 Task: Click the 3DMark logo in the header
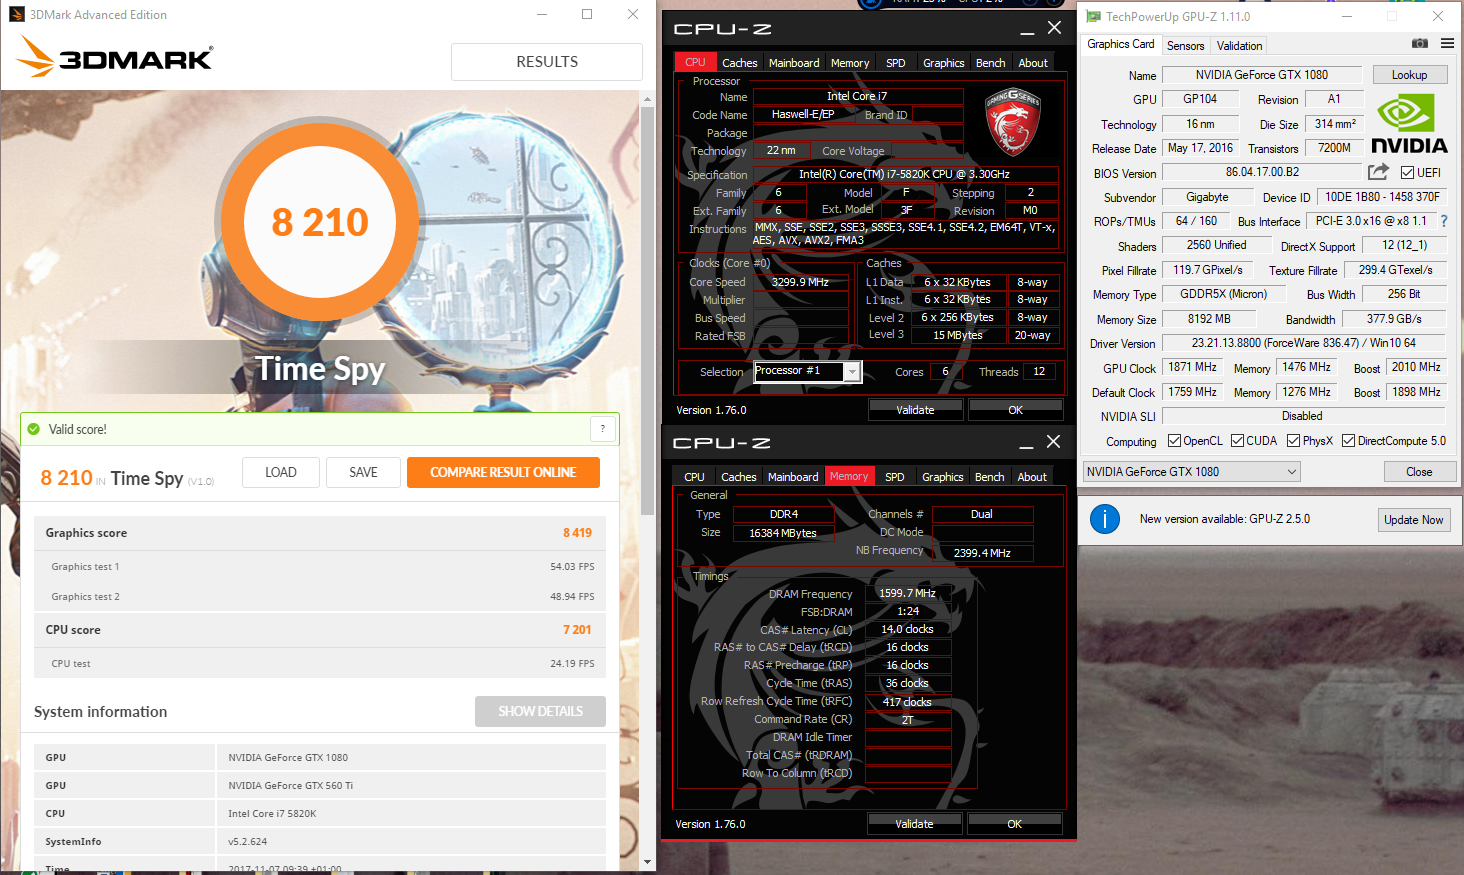(x=114, y=58)
